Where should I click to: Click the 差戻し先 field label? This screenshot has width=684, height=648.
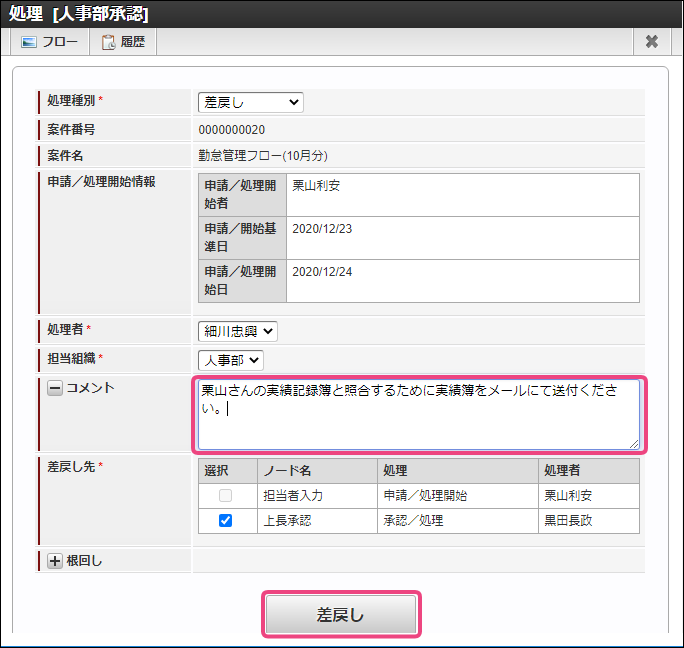(x=71, y=467)
